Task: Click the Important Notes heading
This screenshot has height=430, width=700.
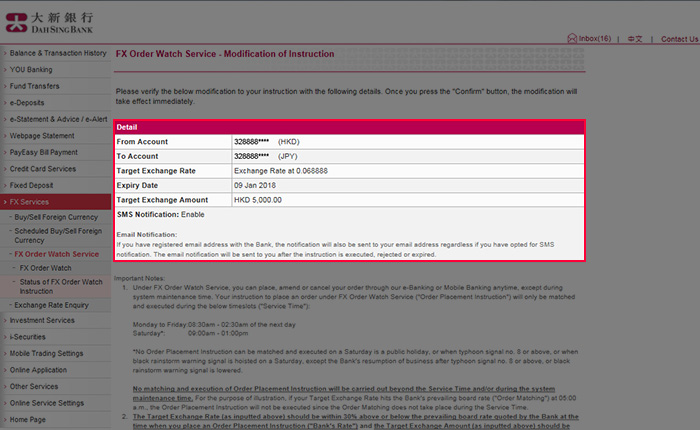Action: 139,278
